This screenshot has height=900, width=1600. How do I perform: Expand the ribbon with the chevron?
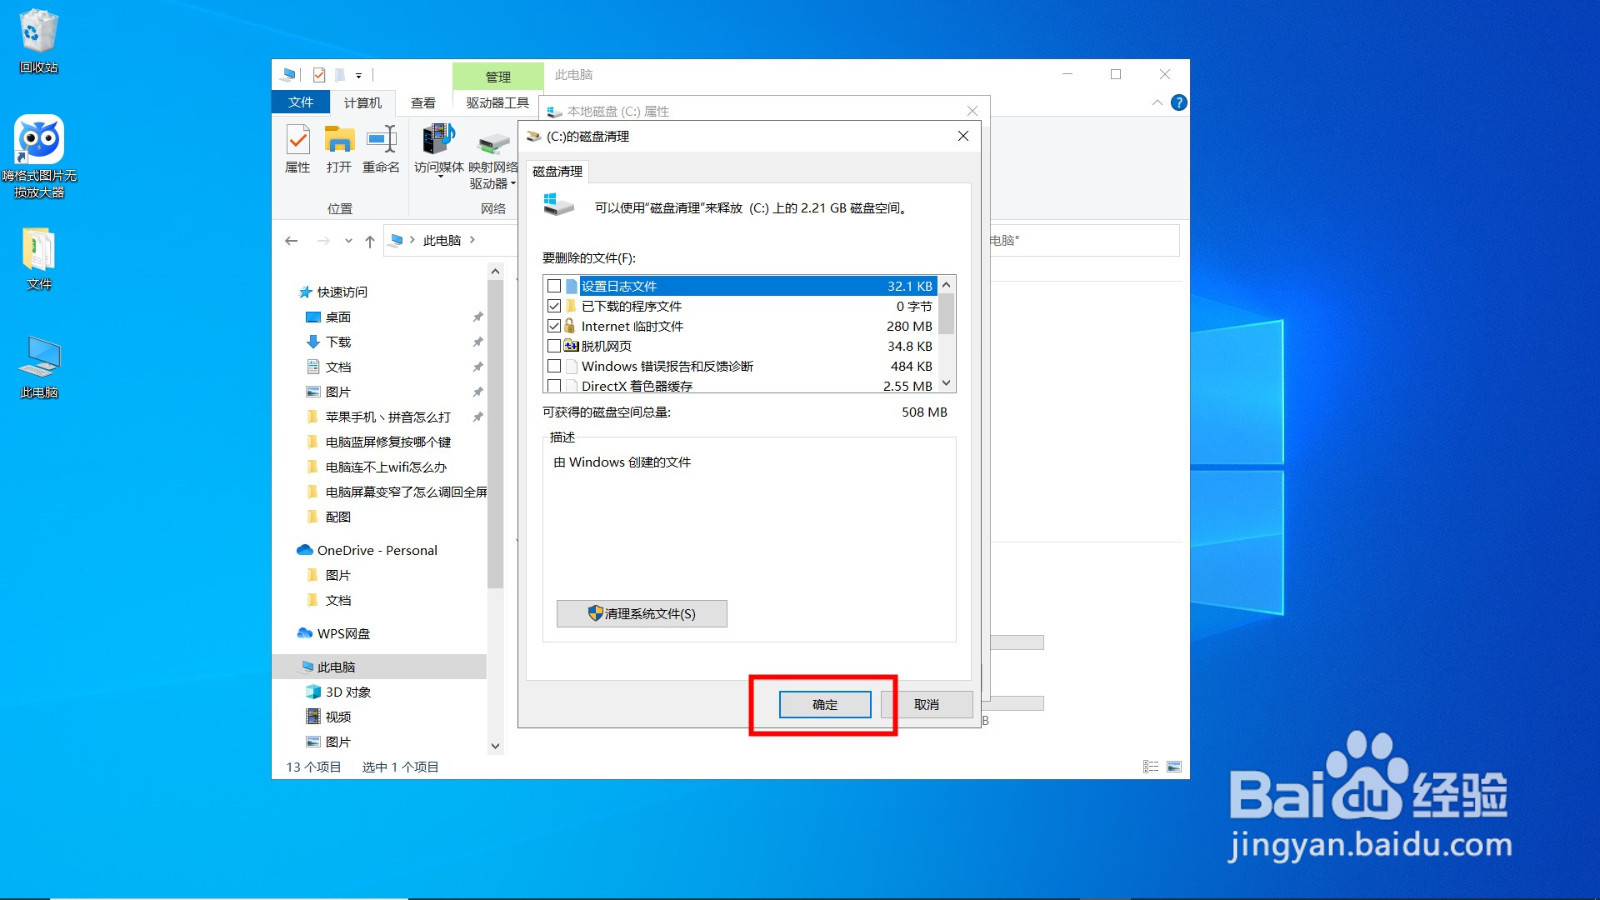1157,102
